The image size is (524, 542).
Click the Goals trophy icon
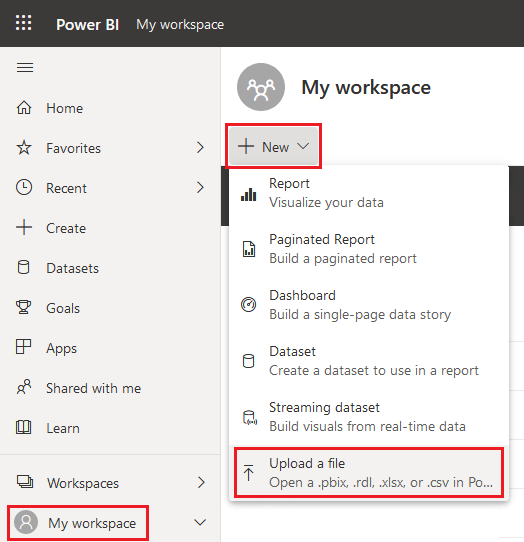24,307
